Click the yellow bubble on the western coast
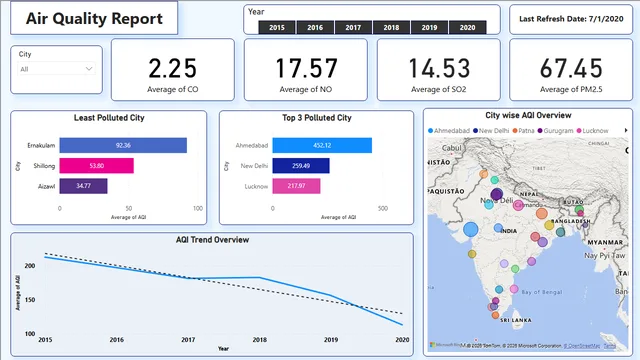The height and width of the screenshot is (360, 640). coord(472,254)
